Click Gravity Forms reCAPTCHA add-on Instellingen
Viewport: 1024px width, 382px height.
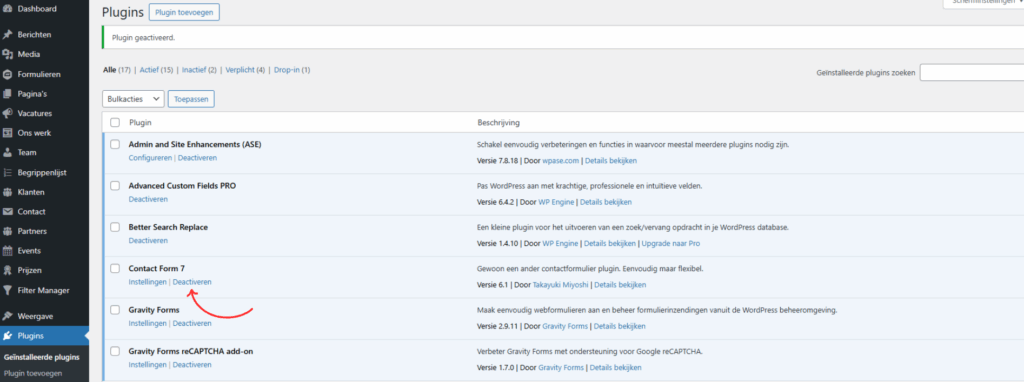coord(148,364)
